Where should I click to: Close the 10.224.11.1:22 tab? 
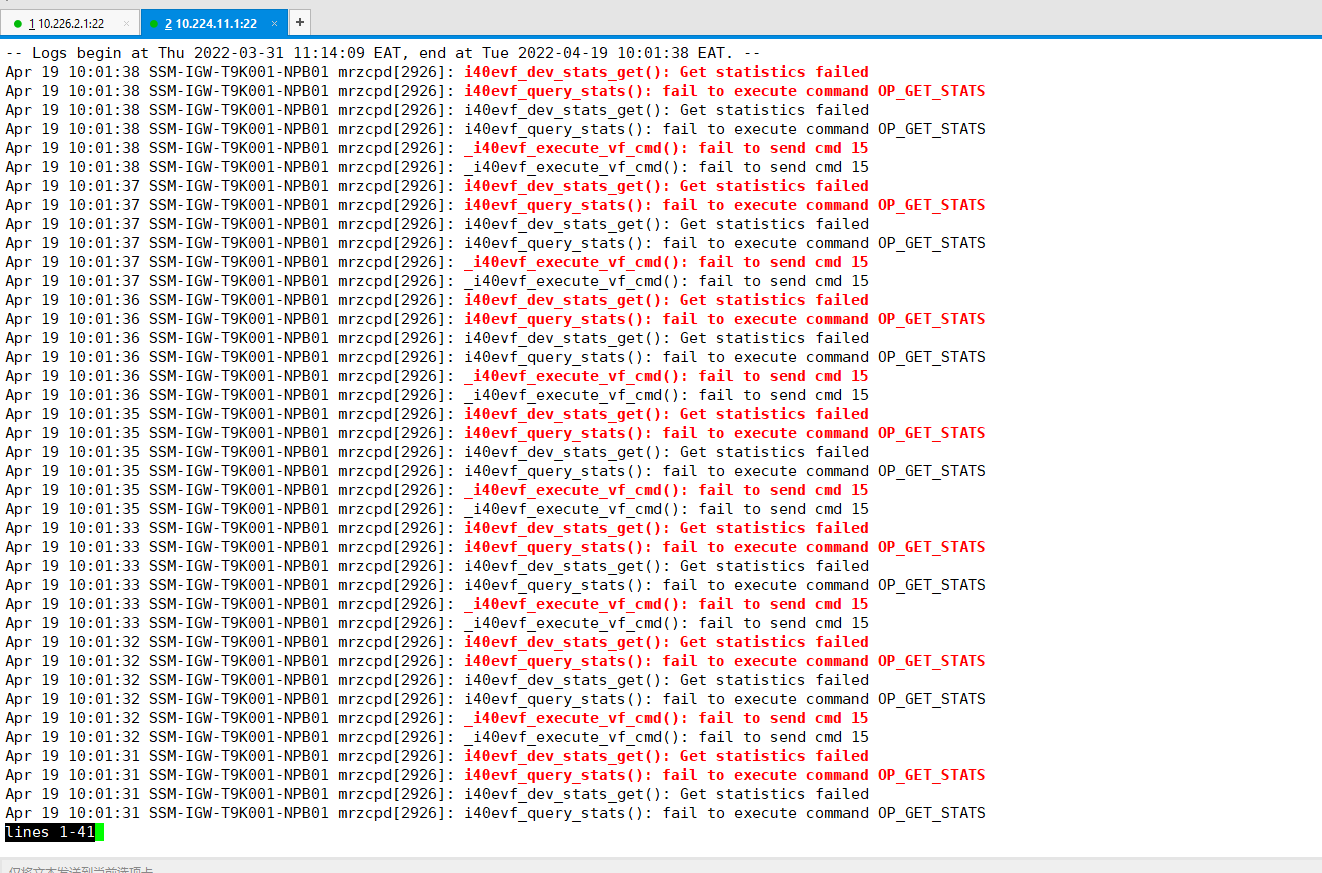click(x=274, y=23)
